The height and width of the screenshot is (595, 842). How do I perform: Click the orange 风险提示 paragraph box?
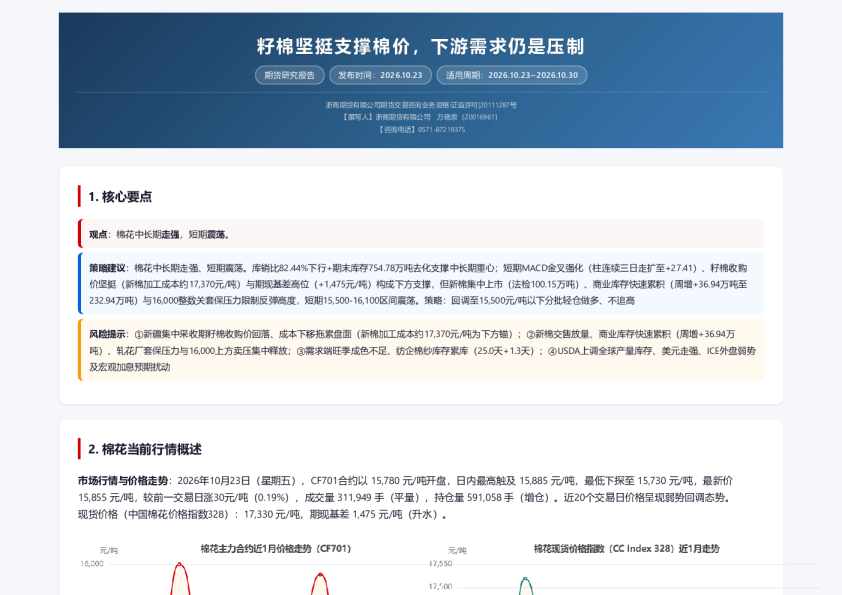click(x=421, y=350)
